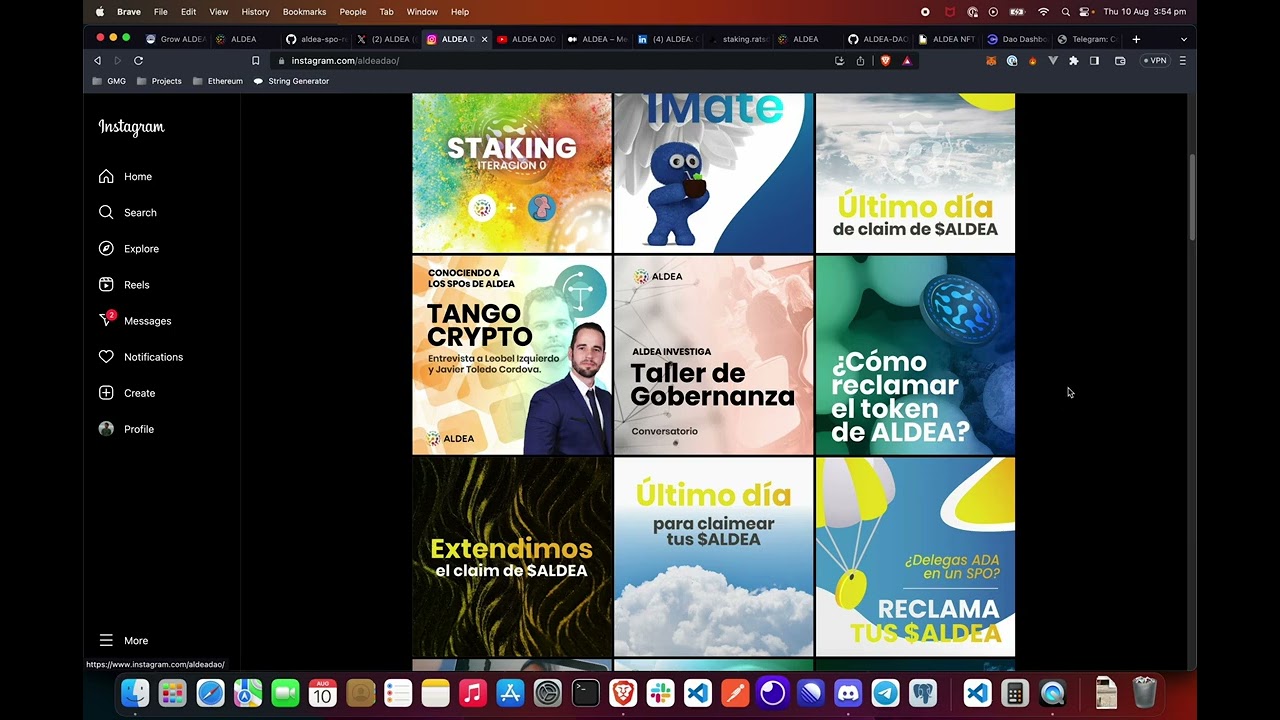Open the extensions puzzle icon

1074,61
